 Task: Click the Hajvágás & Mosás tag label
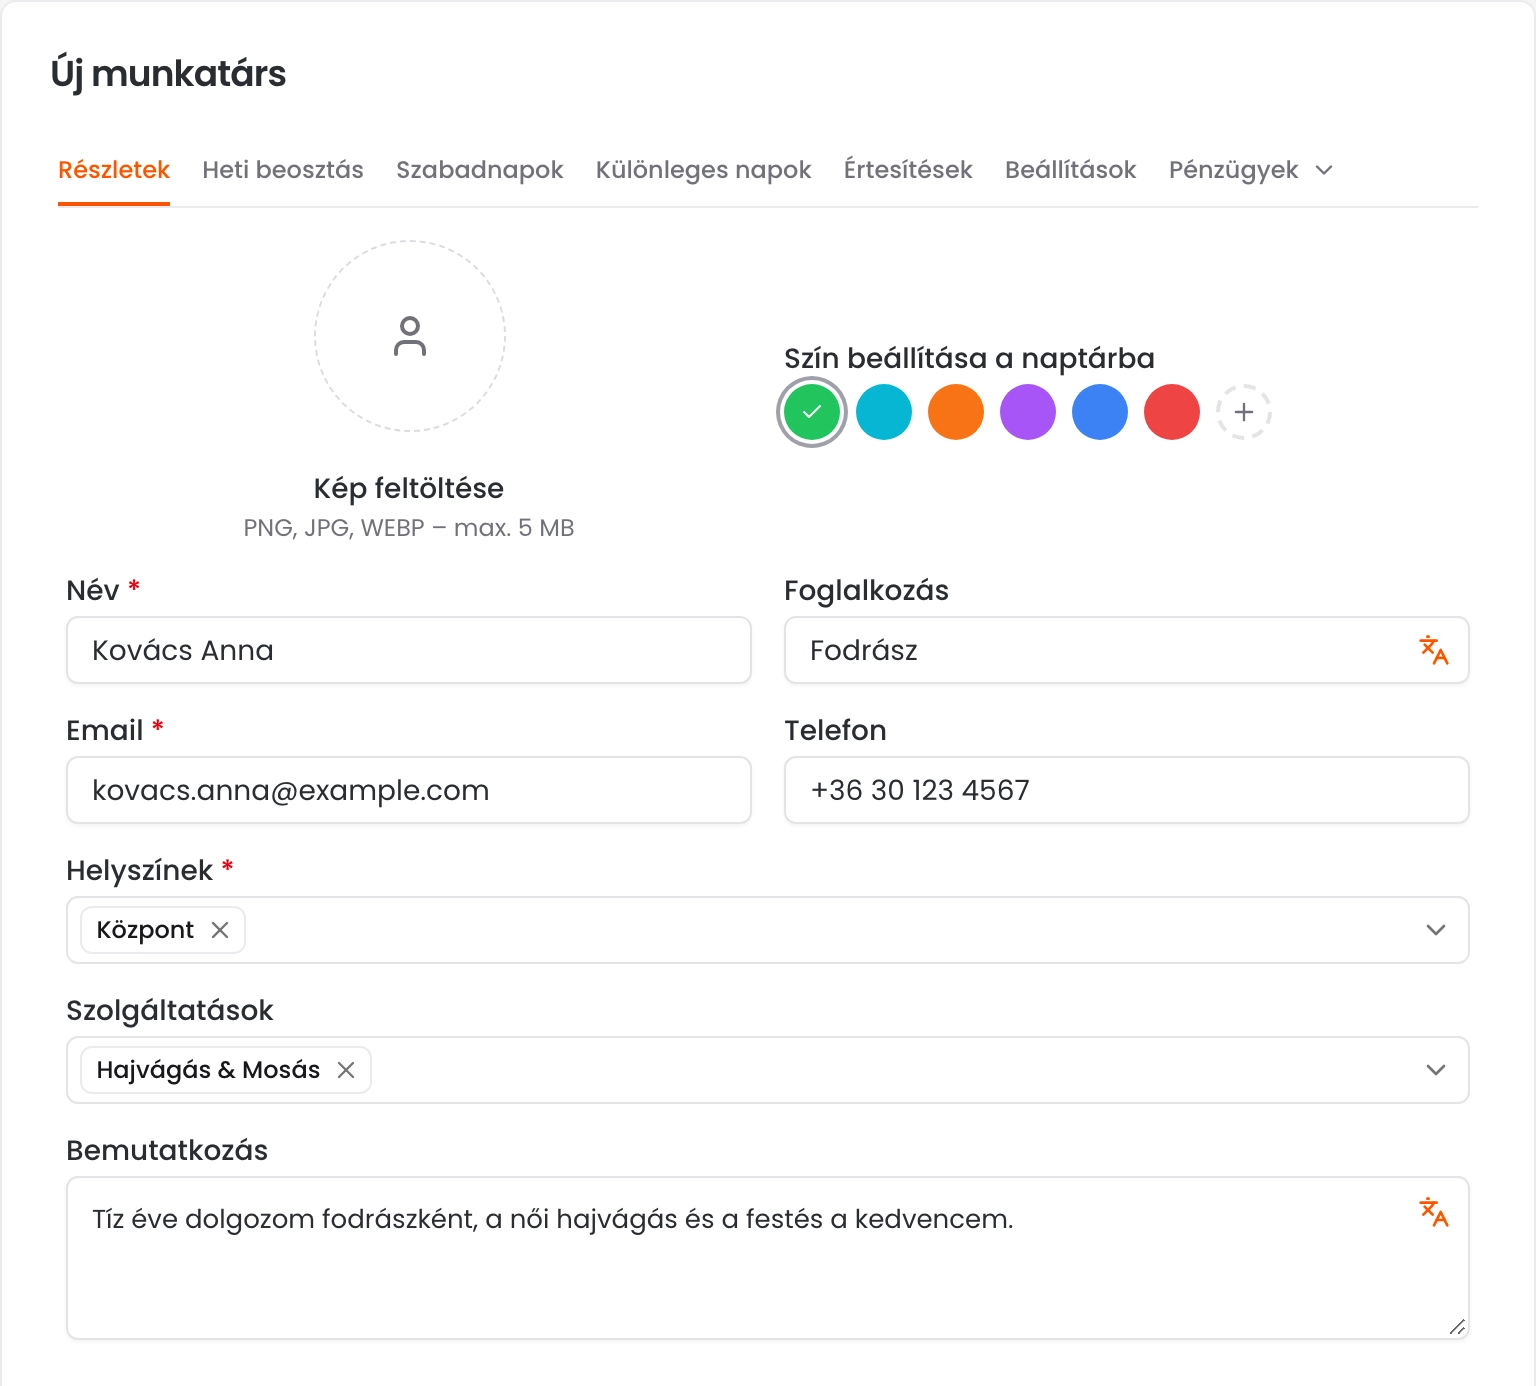coord(208,1070)
